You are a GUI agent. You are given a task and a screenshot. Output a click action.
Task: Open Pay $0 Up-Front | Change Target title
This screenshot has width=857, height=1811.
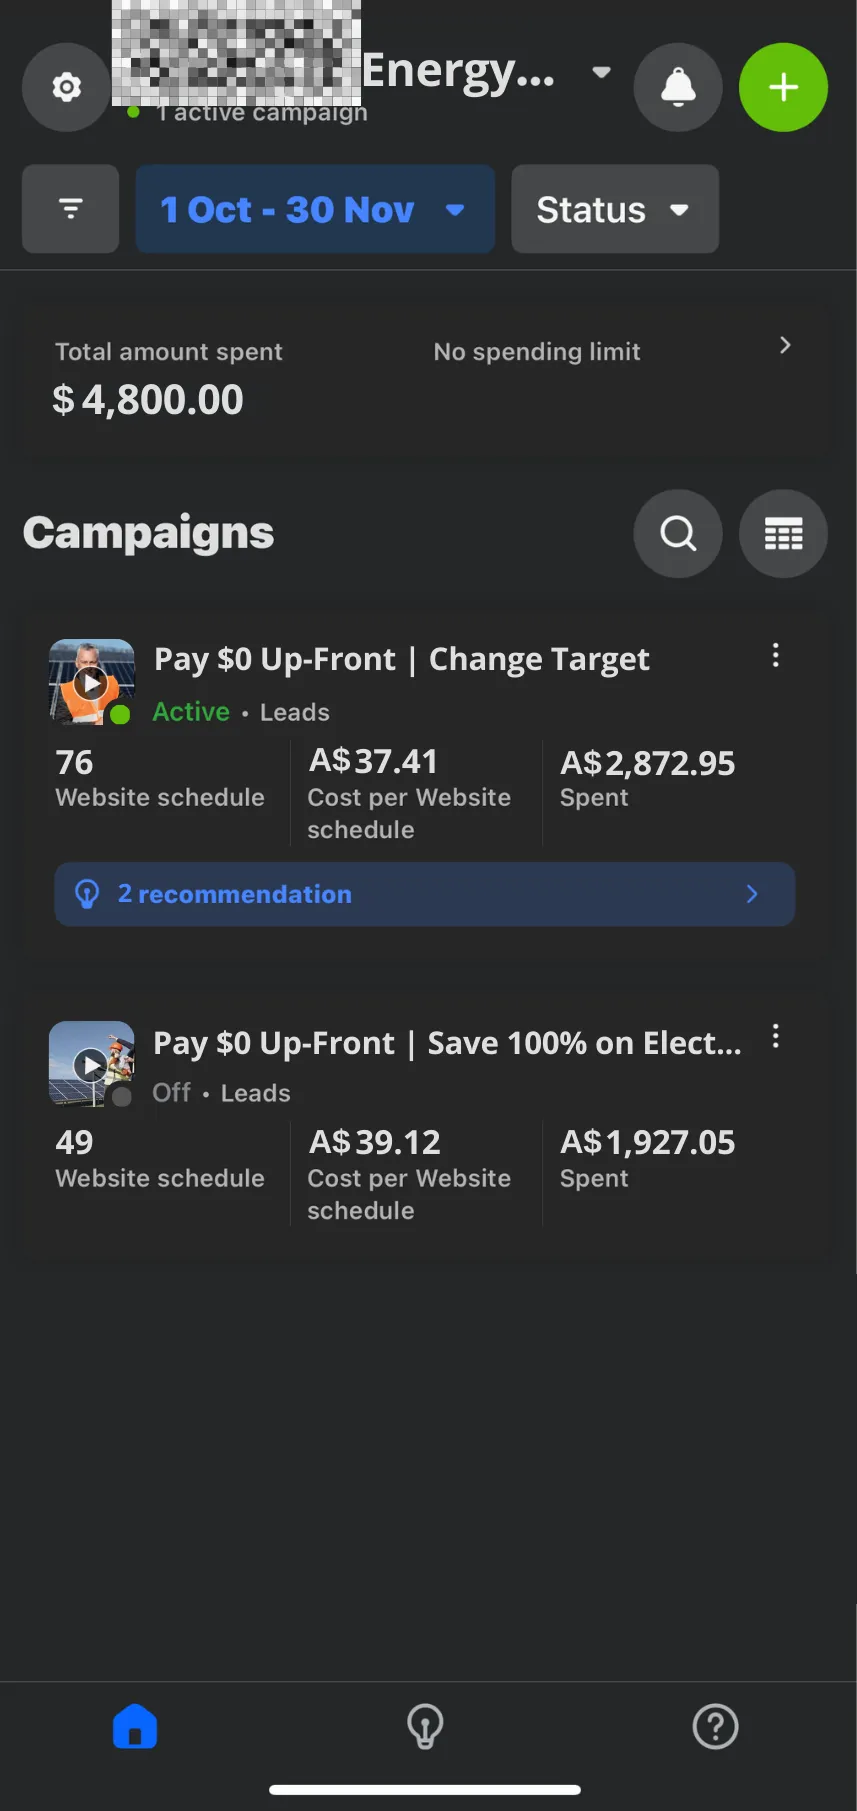(401, 660)
